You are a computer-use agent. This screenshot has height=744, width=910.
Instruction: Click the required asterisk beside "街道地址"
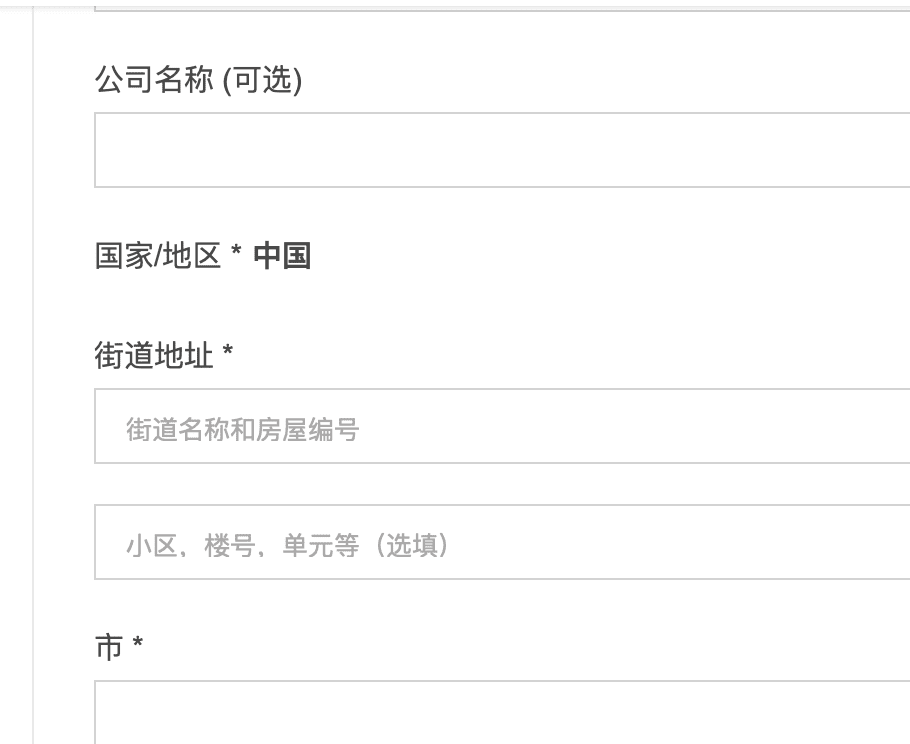tap(228, 354)
